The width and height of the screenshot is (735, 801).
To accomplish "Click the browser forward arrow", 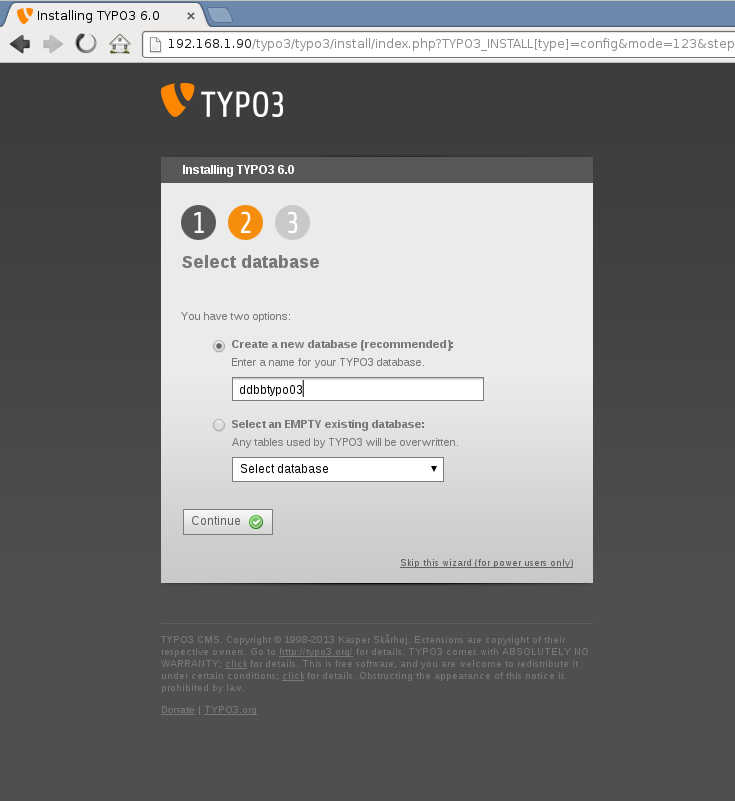I will 53,44.
